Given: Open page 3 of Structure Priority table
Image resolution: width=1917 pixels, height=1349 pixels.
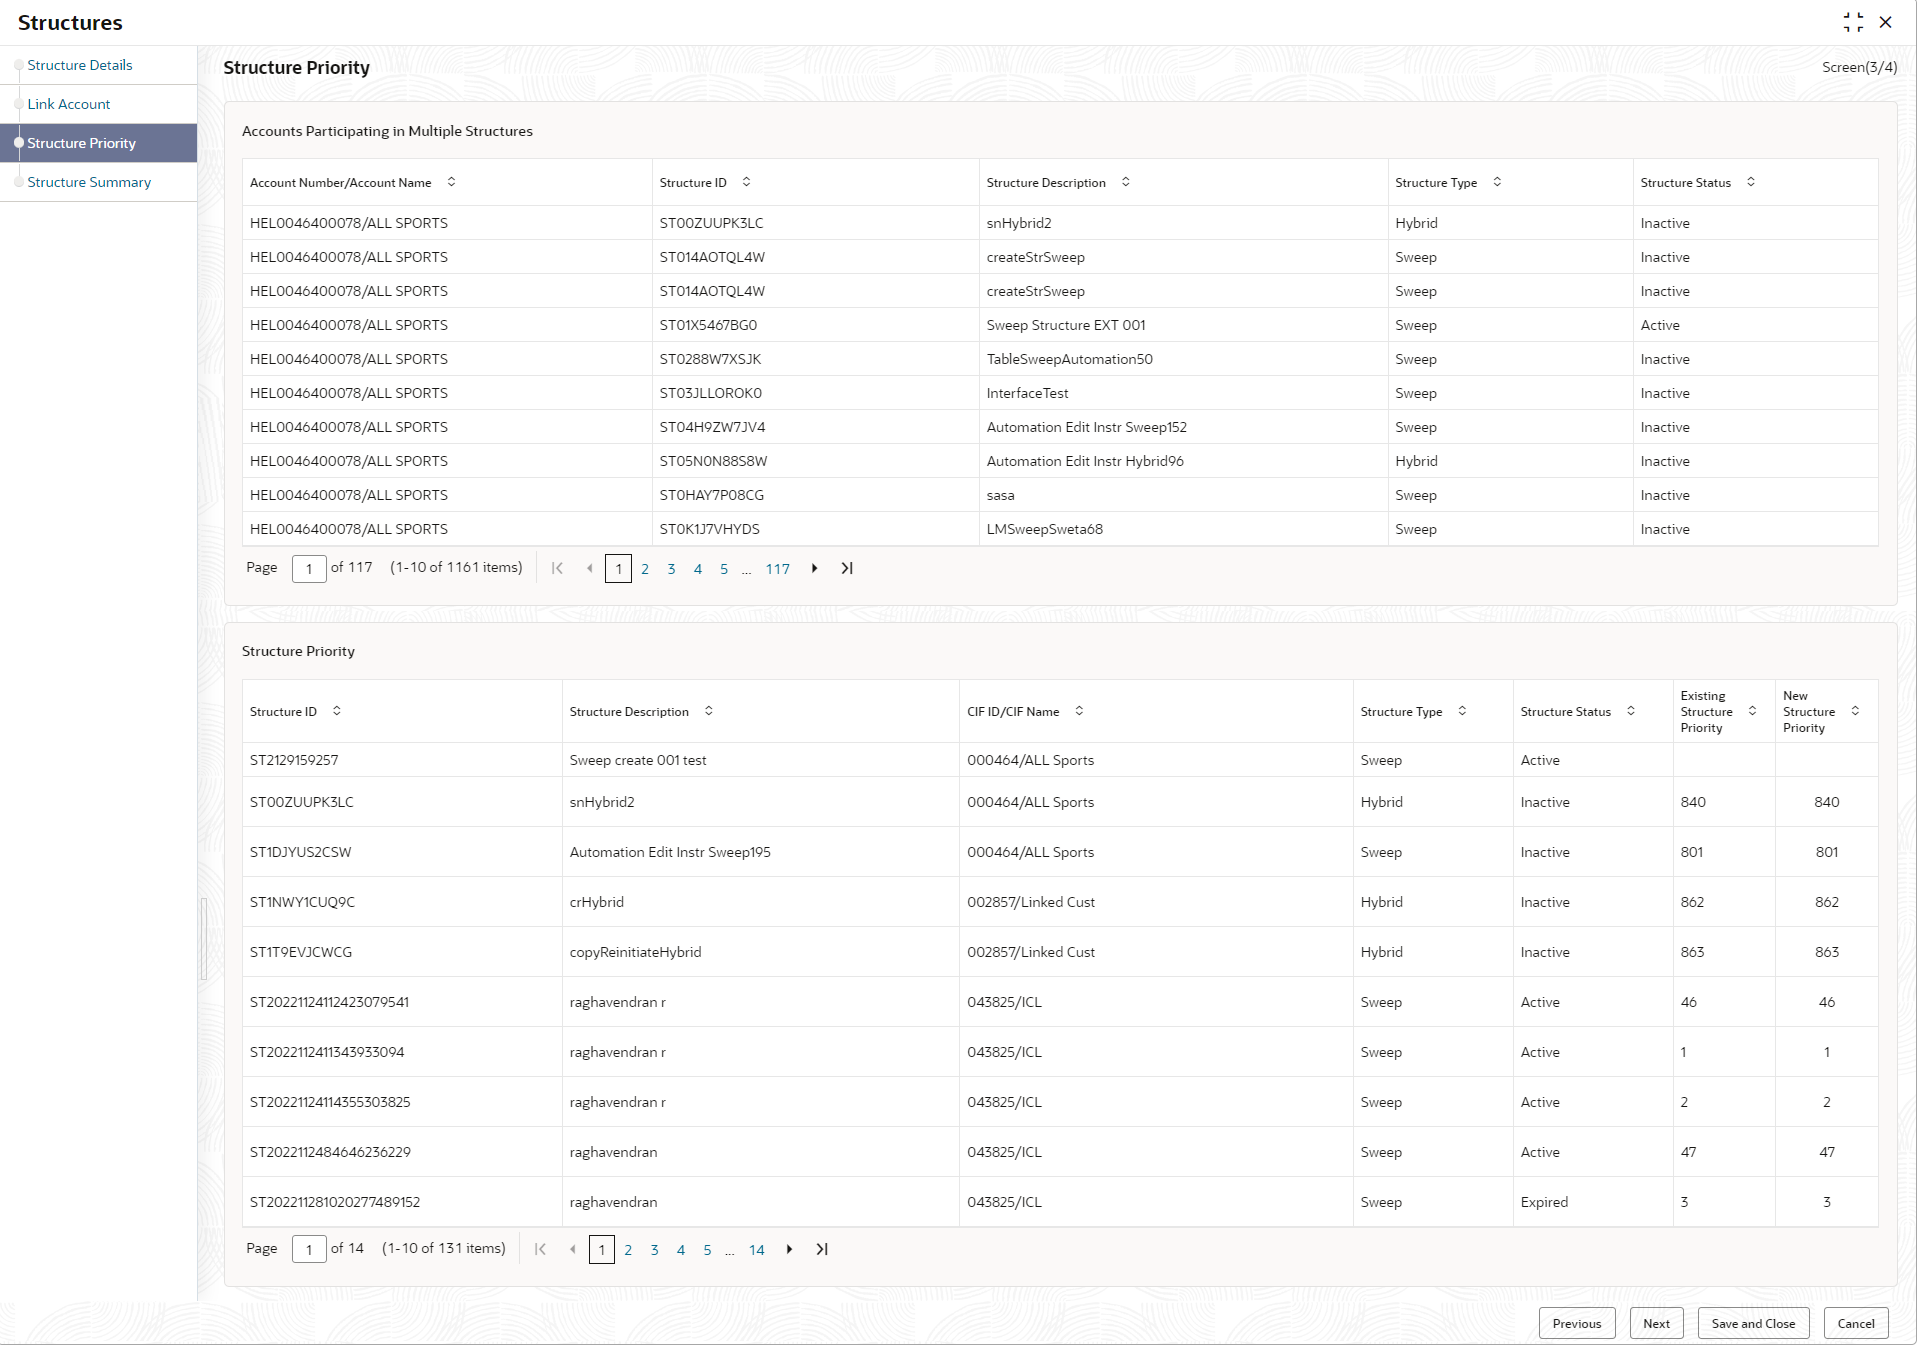Looking at the screenshot, I should tap(654, 1250).
